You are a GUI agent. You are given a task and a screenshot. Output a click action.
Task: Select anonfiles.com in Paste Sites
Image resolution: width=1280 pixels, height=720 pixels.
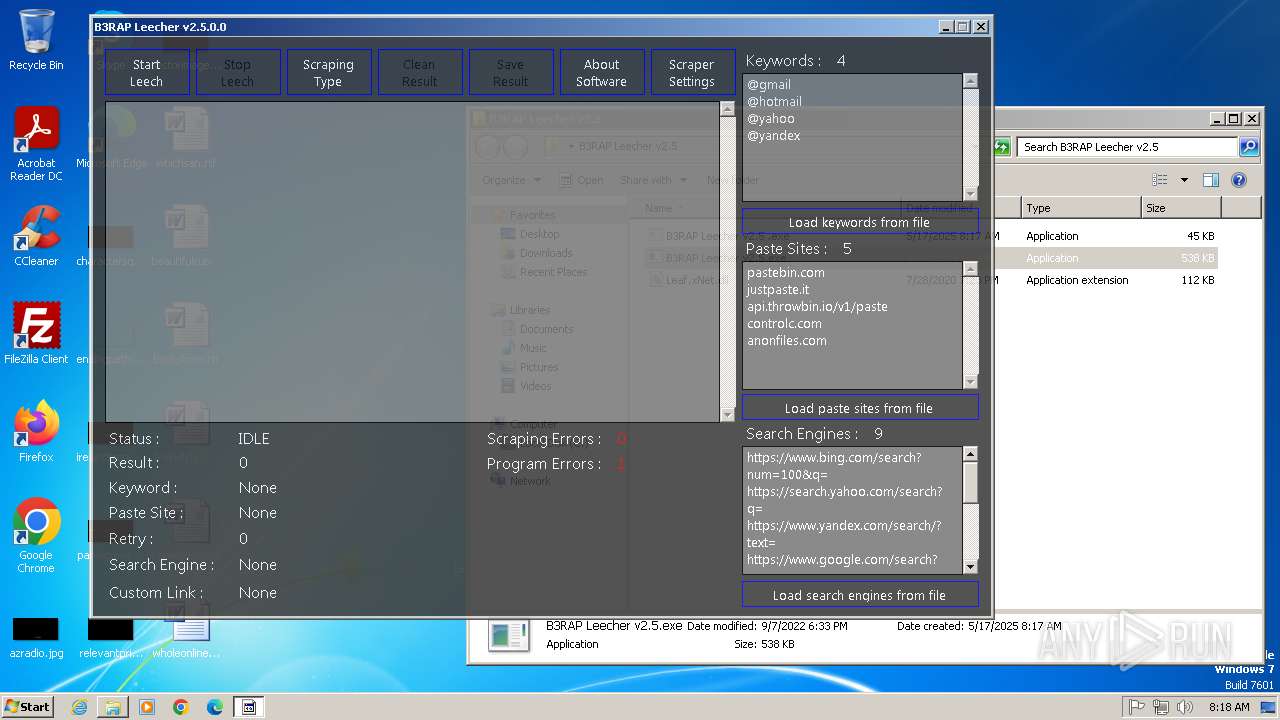click(x=787, y=341)
